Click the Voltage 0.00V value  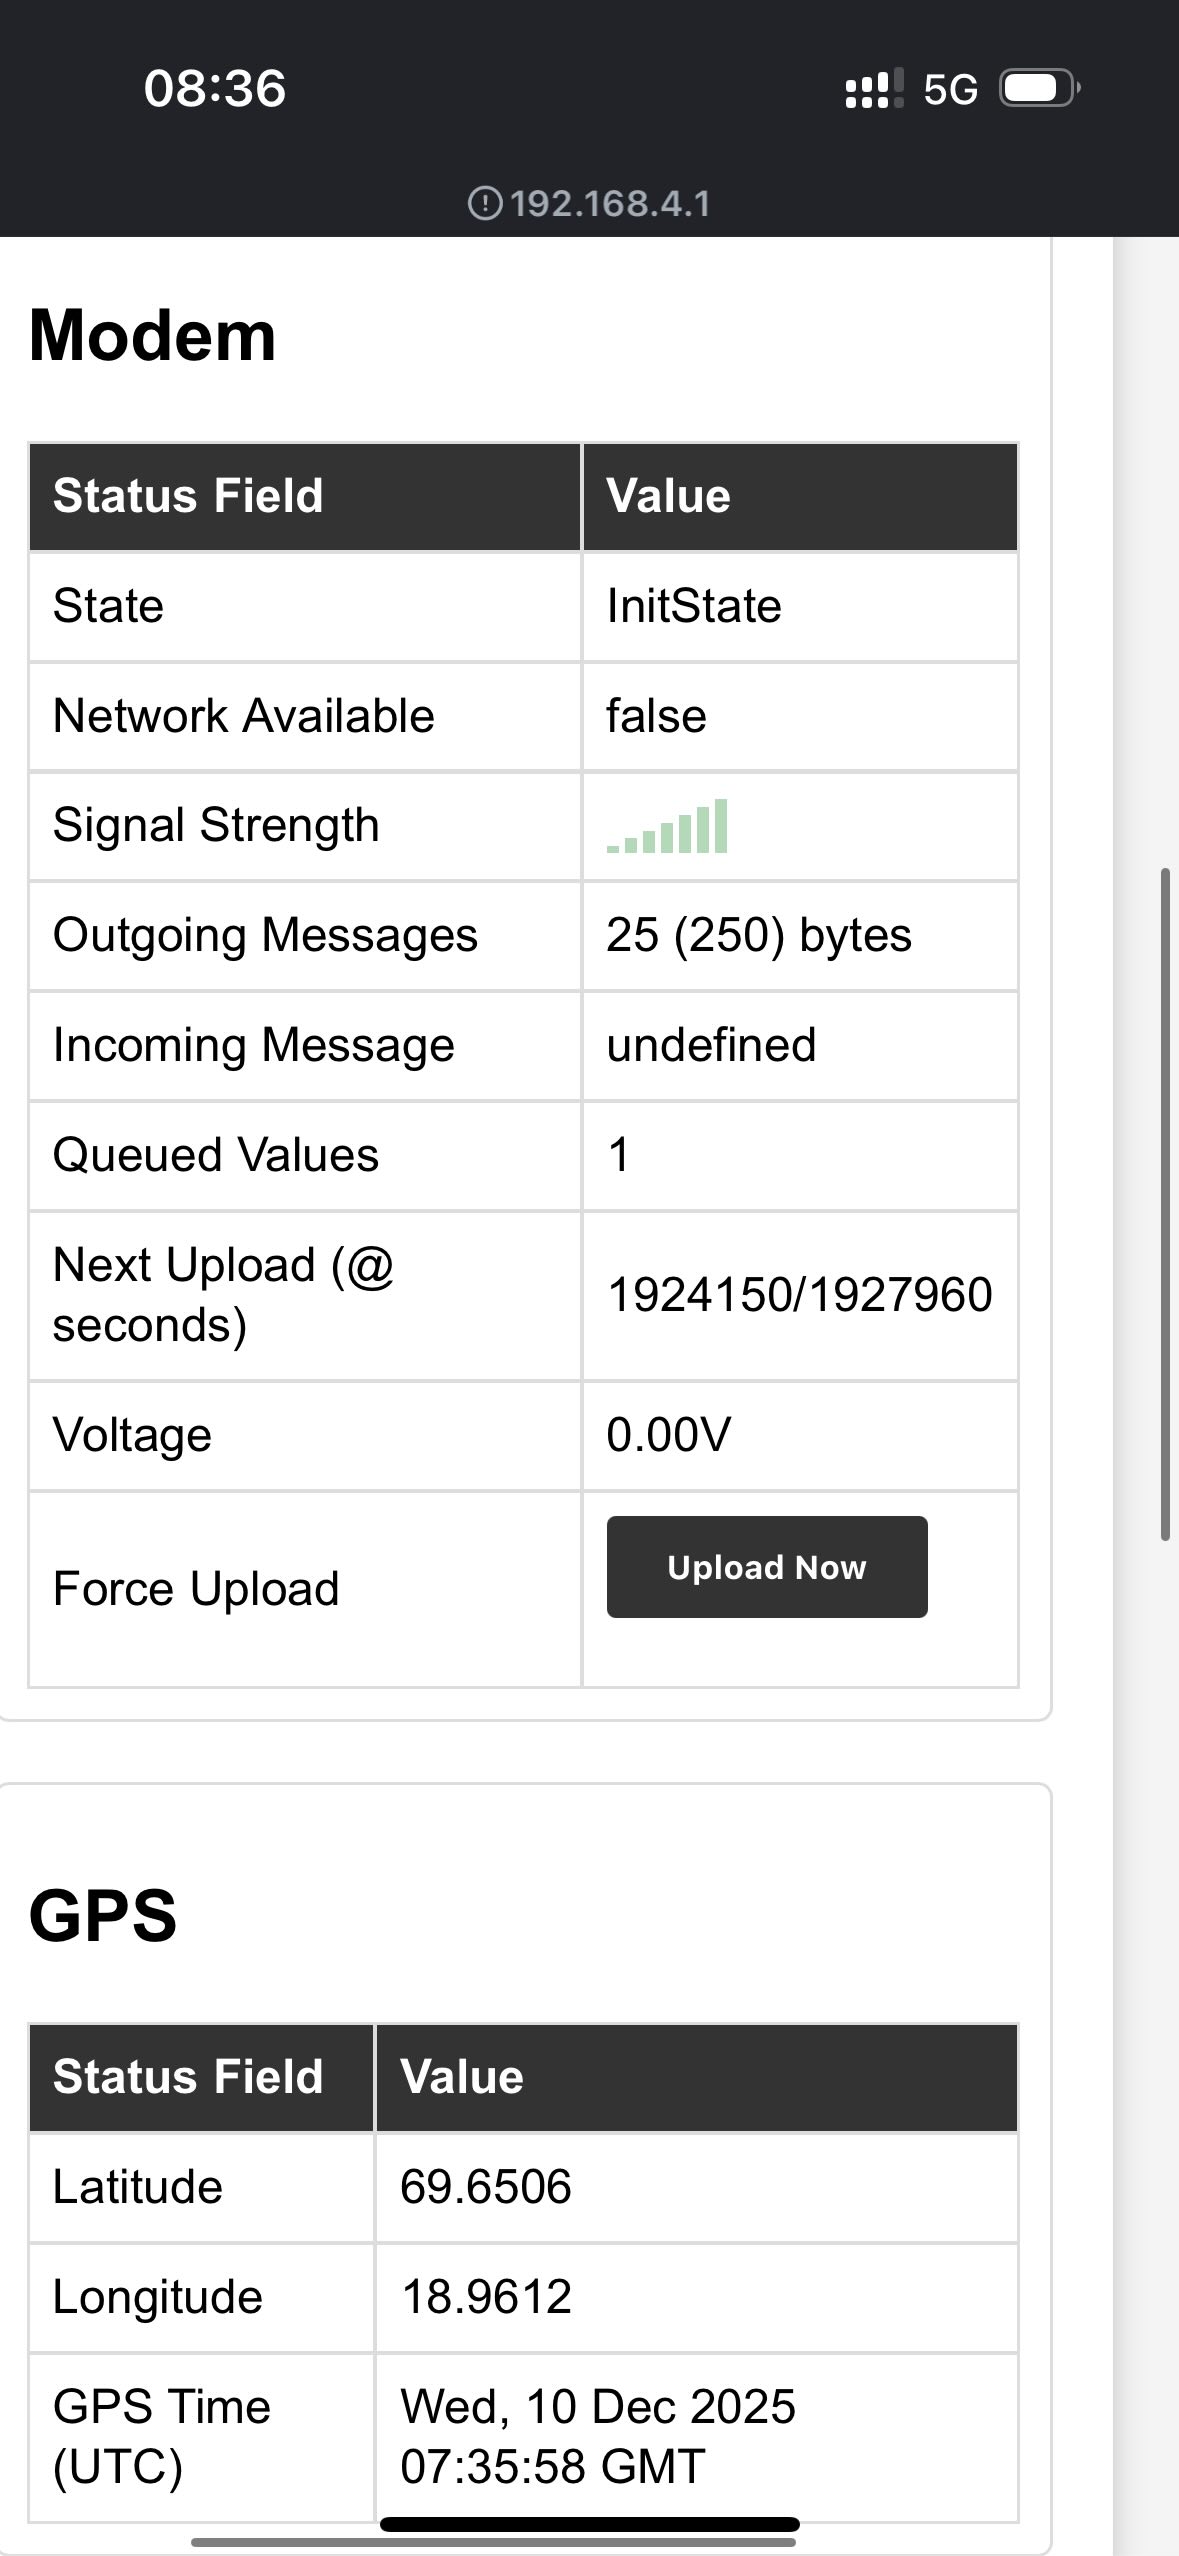click(668, 1435)
